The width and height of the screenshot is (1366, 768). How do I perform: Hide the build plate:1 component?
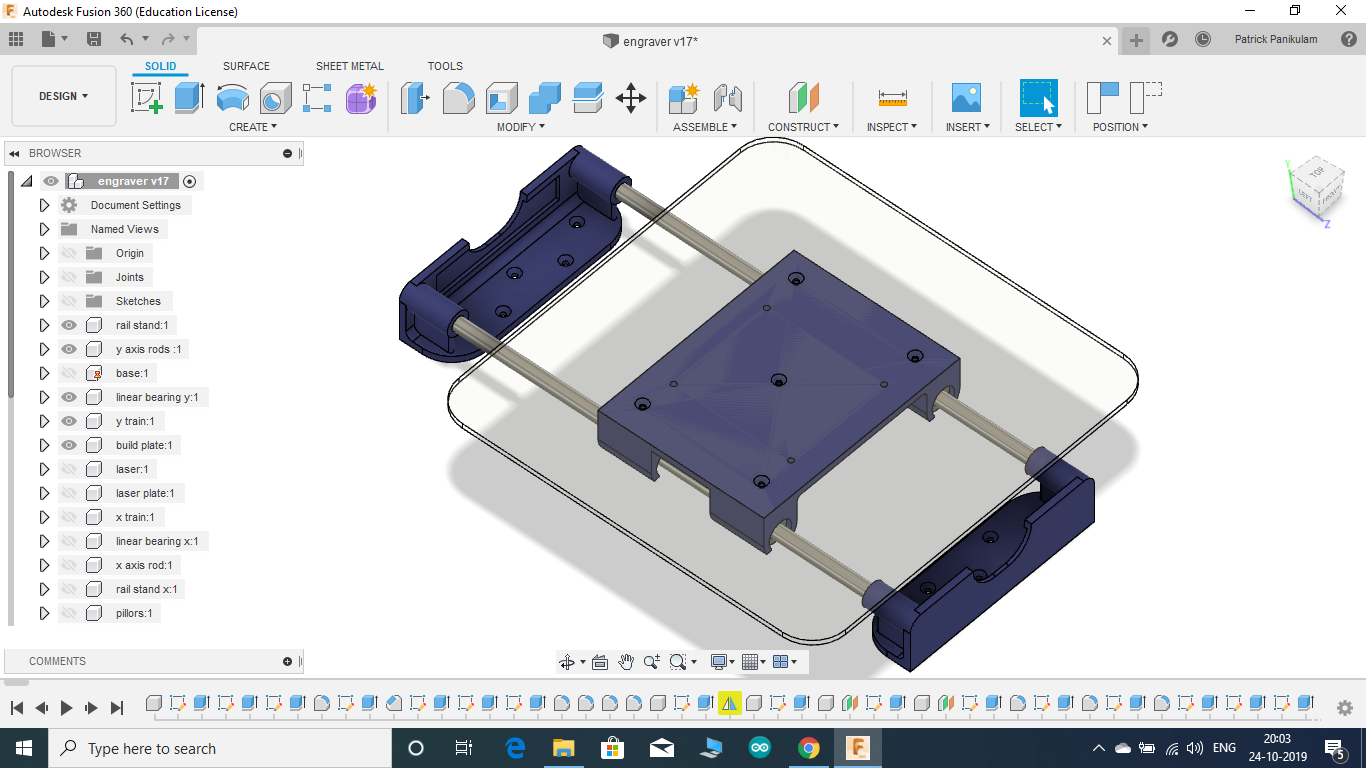(x=69, y=445)
